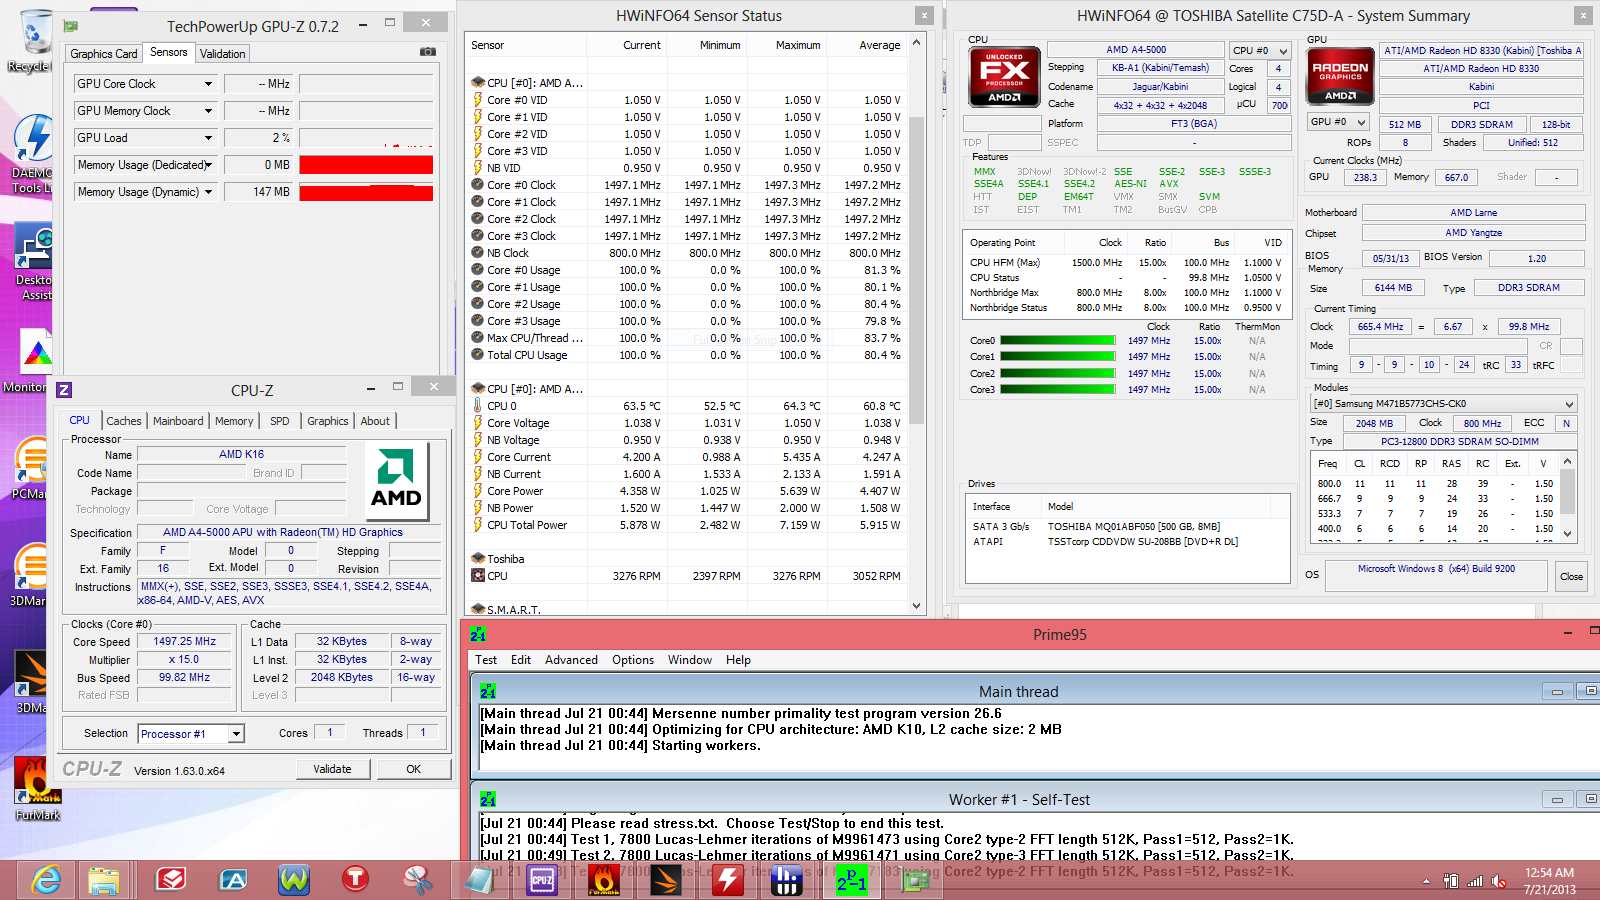Open the Prime95 Test menu

(486, 660)
